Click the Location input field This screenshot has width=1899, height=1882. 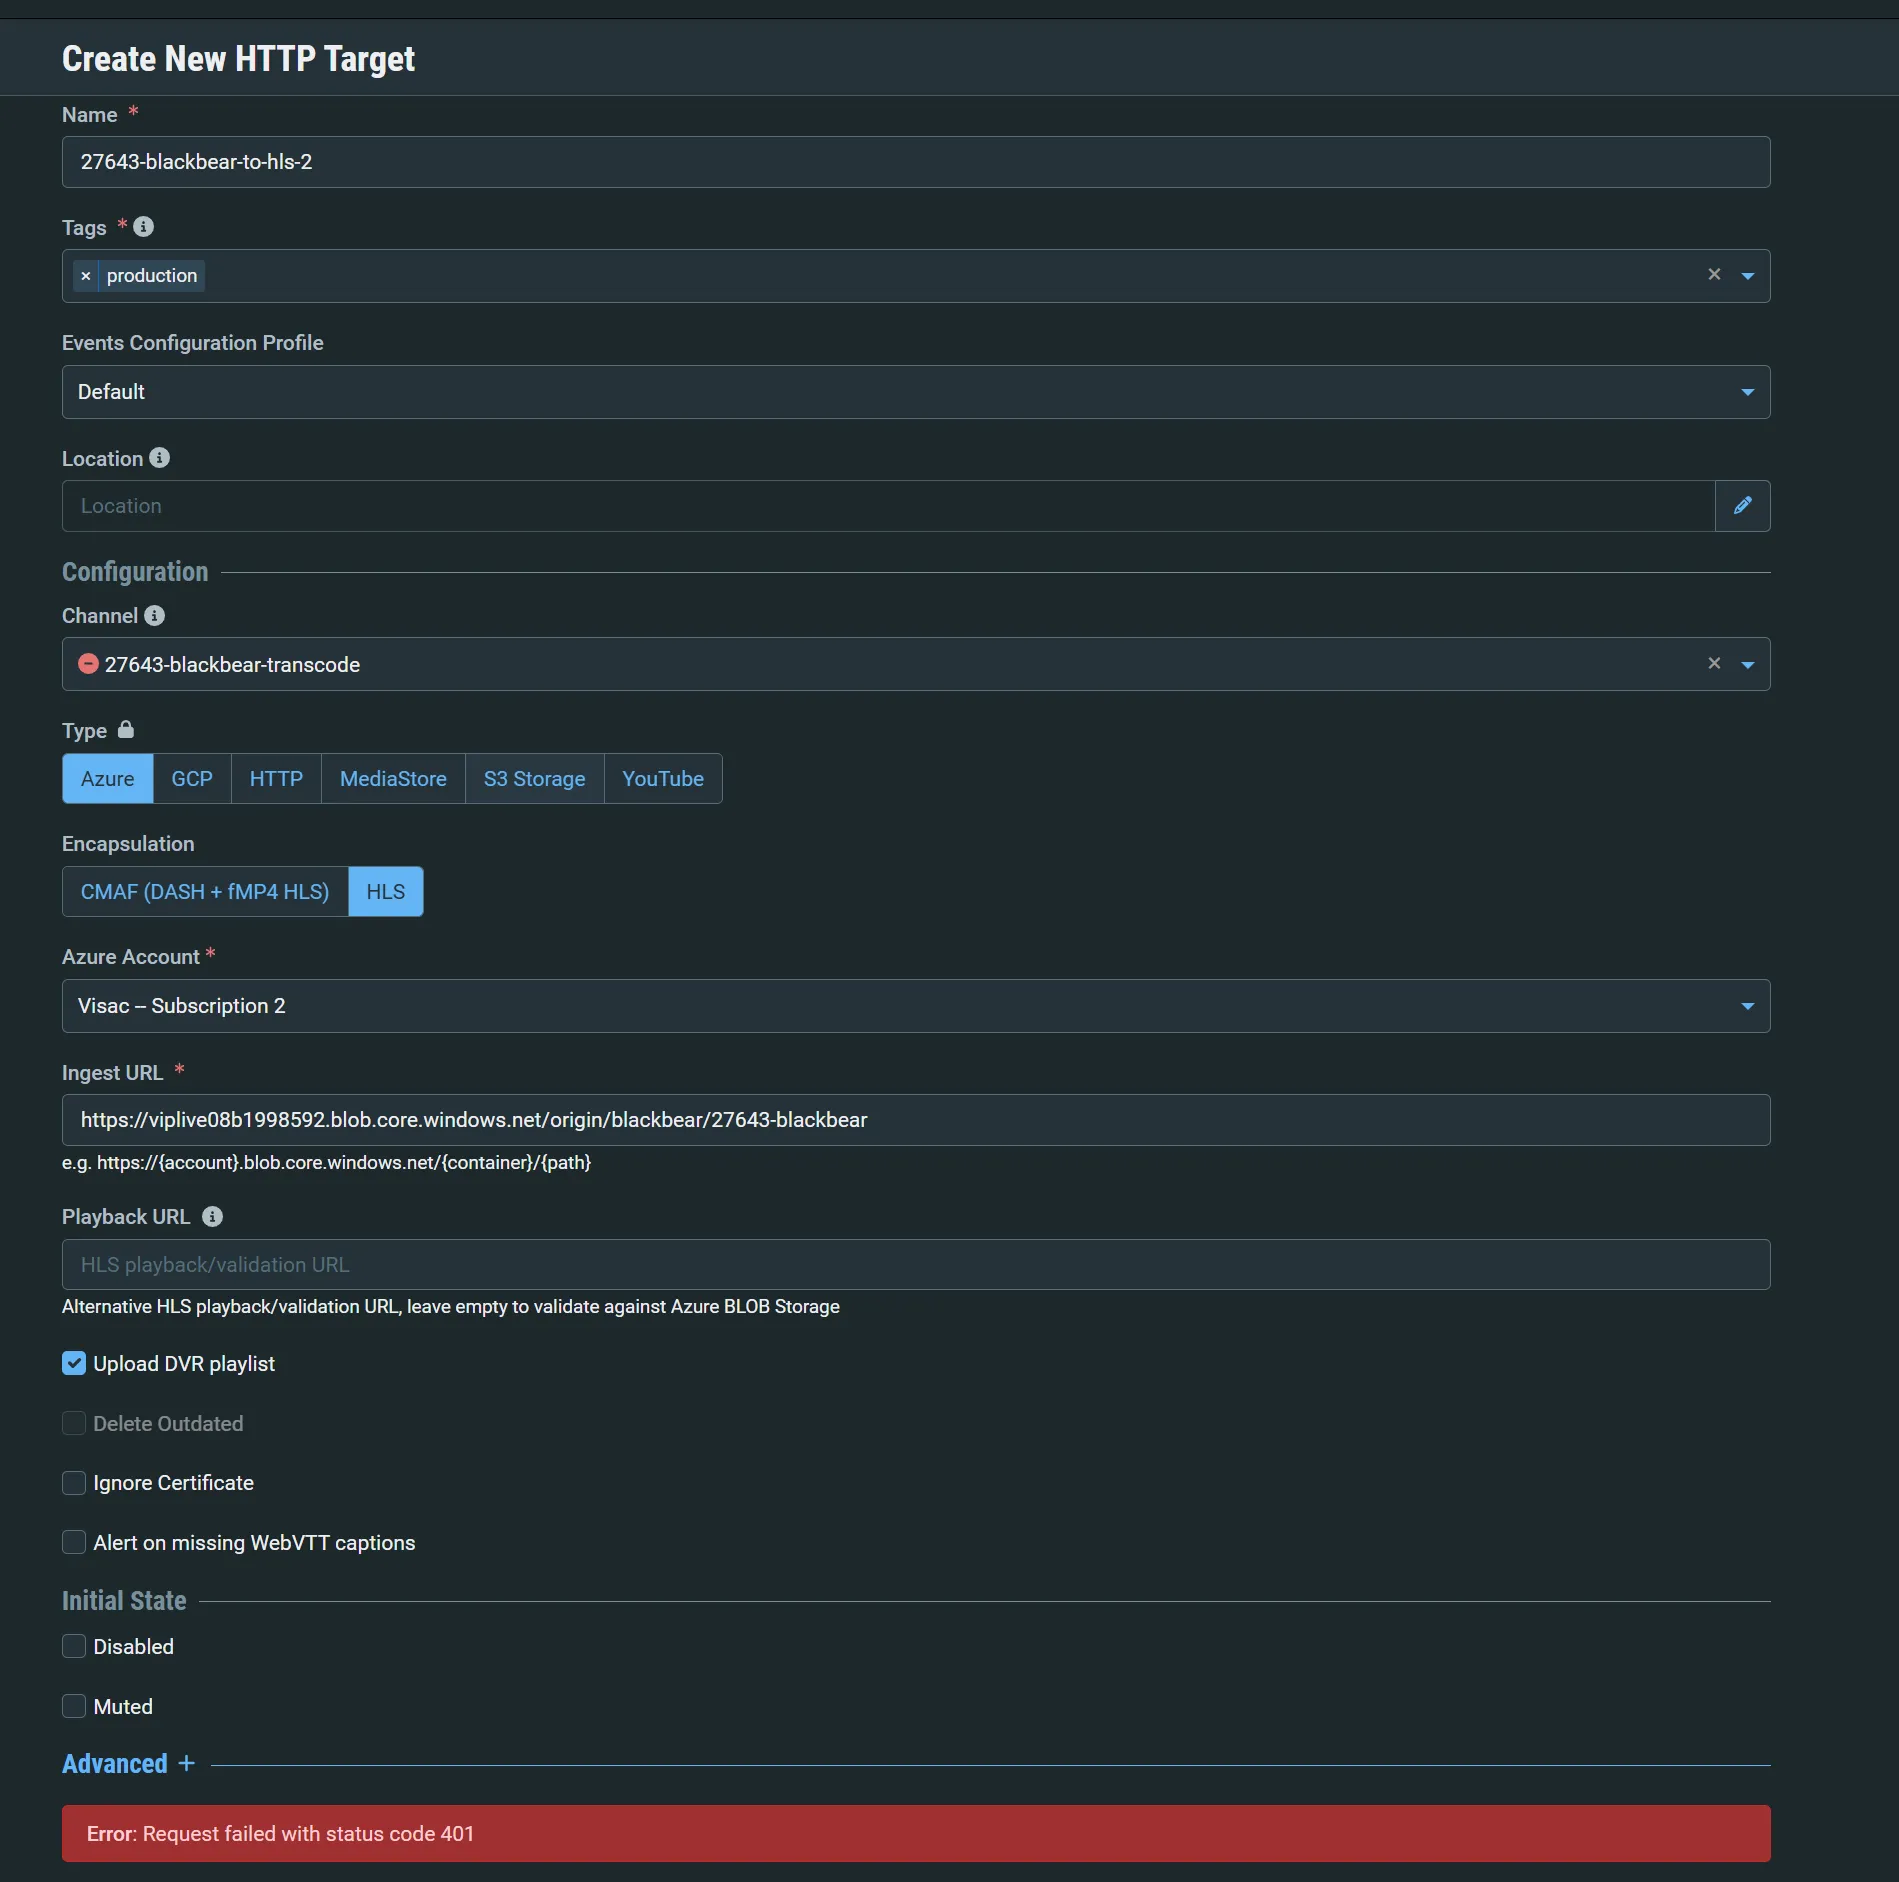tap(889, 506)
